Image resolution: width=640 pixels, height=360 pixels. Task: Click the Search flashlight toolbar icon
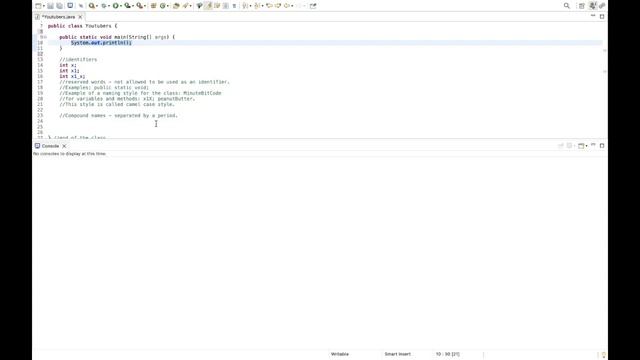pyautogui.click(x=199, y=6)
